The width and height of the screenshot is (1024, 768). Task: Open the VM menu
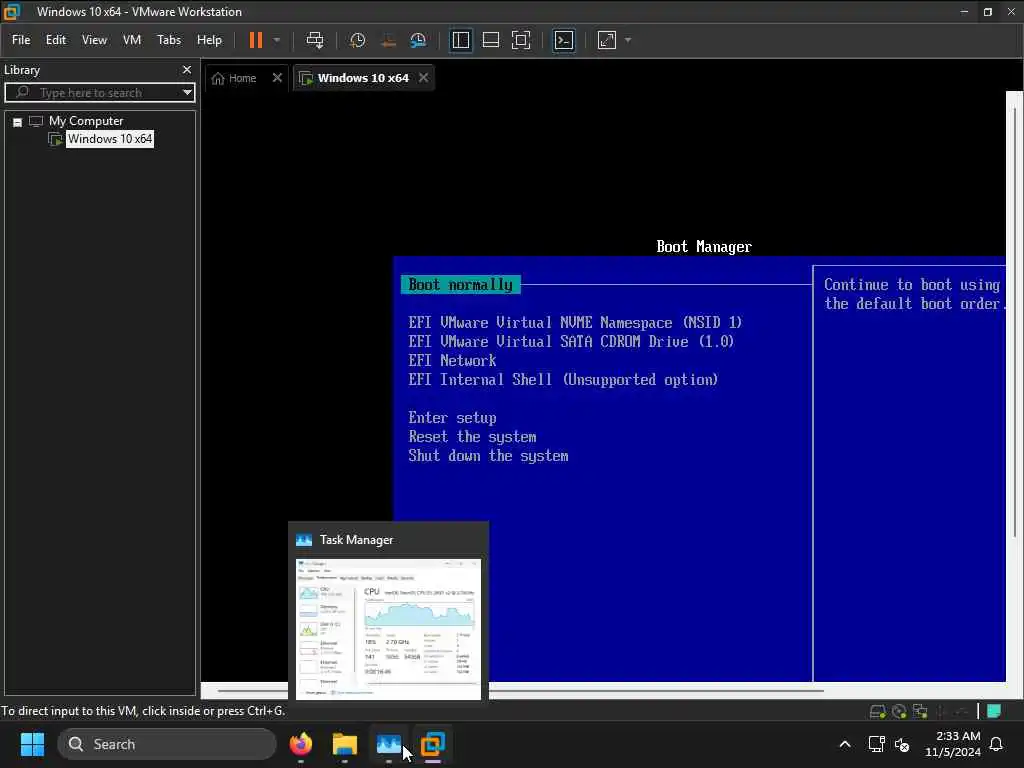pos(132,40)
